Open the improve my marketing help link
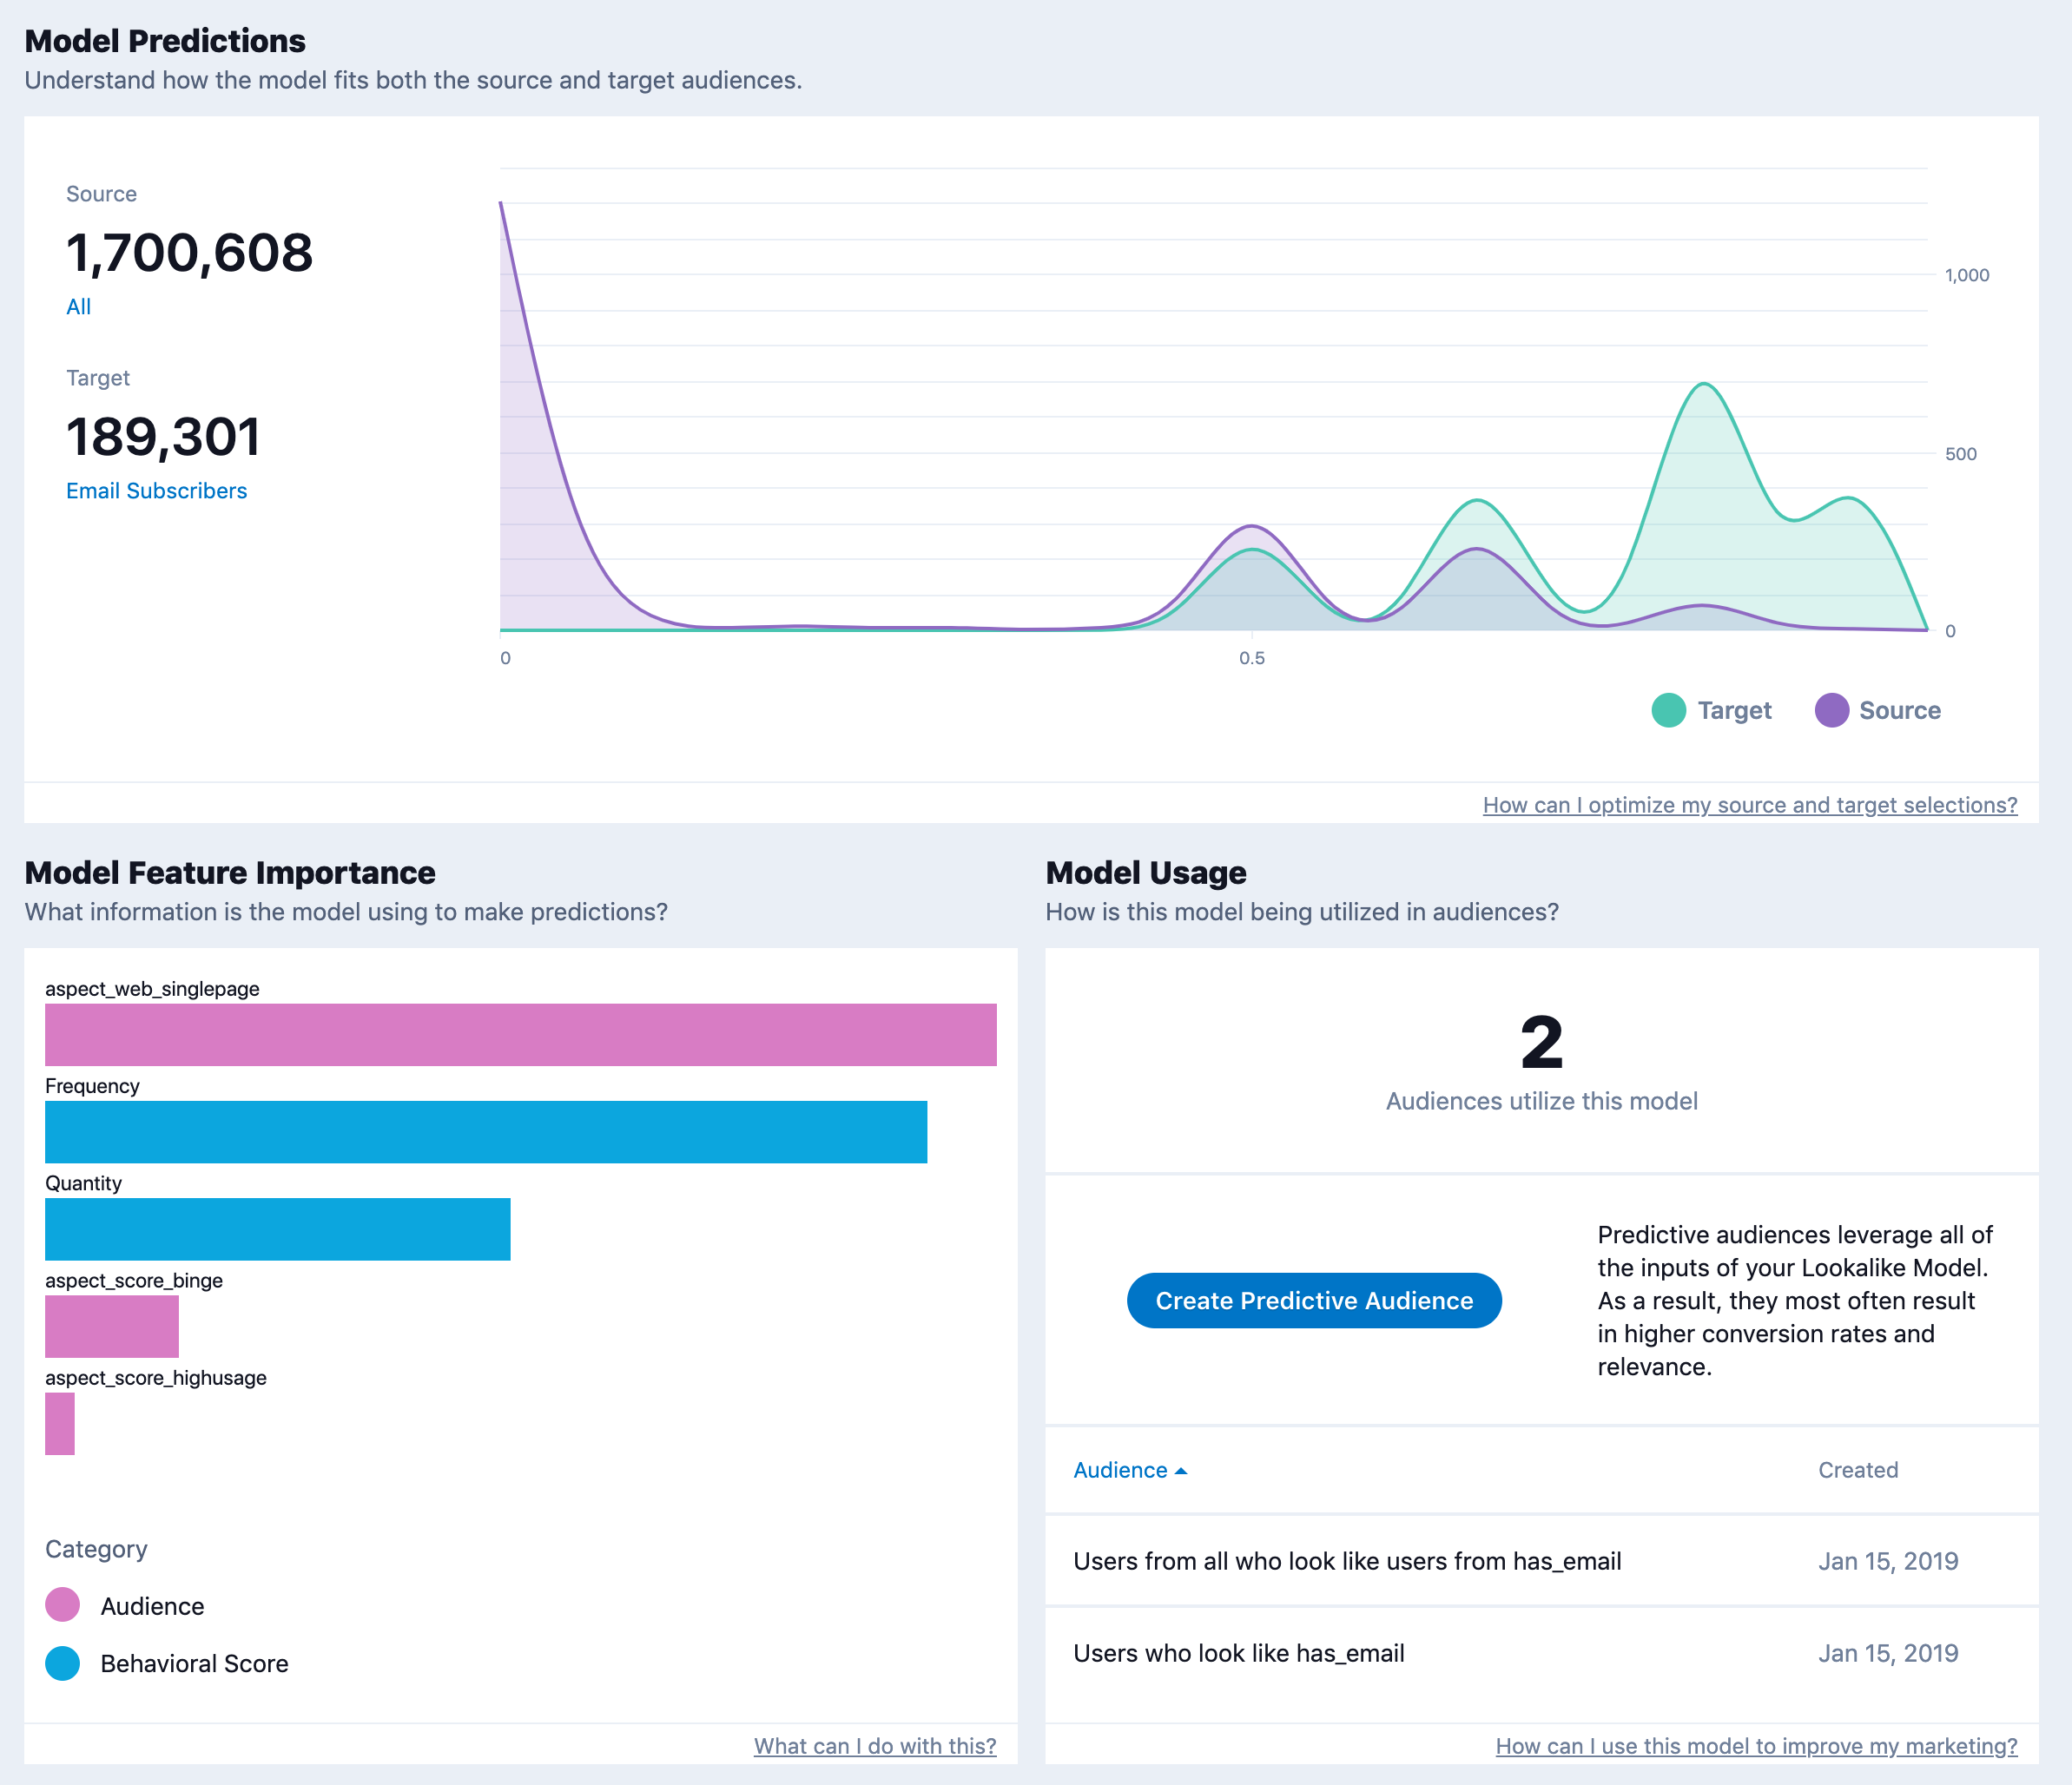Viewport: 2072px width, 1785px height. click(x=1755, y=1746)
